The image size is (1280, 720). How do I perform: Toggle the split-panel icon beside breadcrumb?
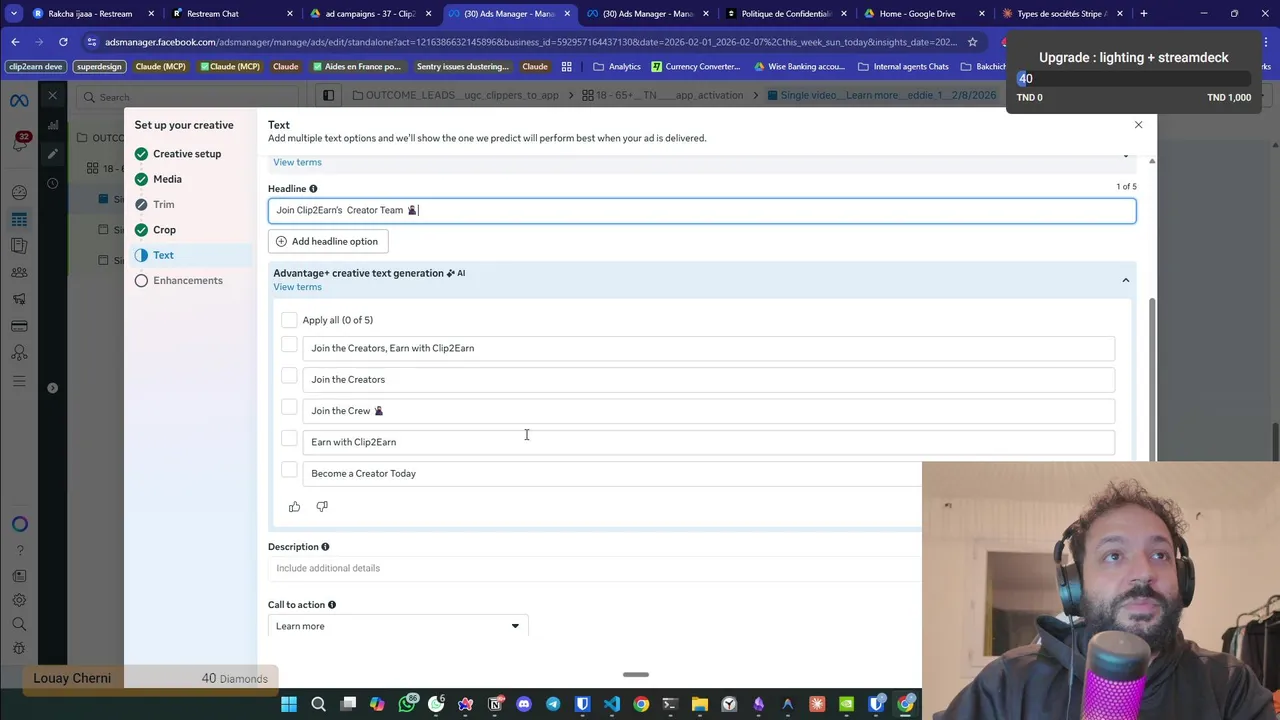tap(328, 95)
